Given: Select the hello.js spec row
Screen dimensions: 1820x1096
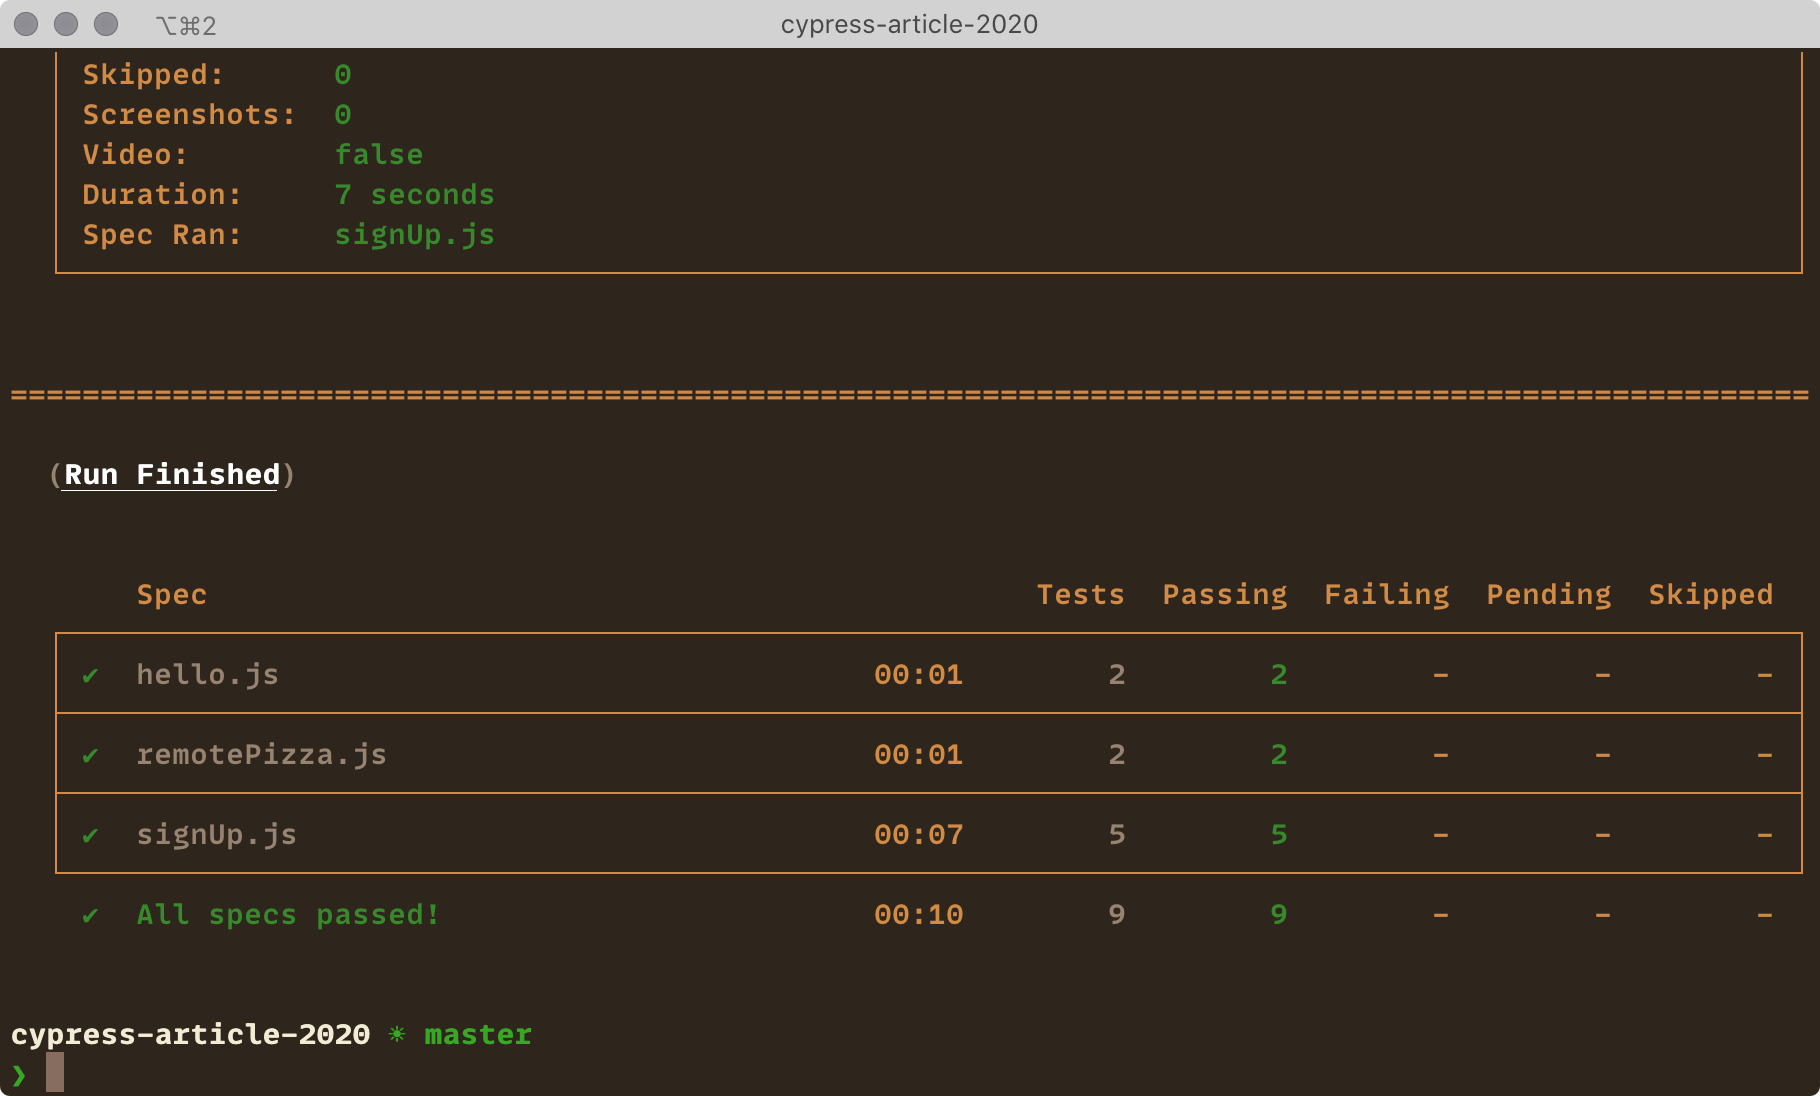Looking at the screenshot, I should pos(208,675).
